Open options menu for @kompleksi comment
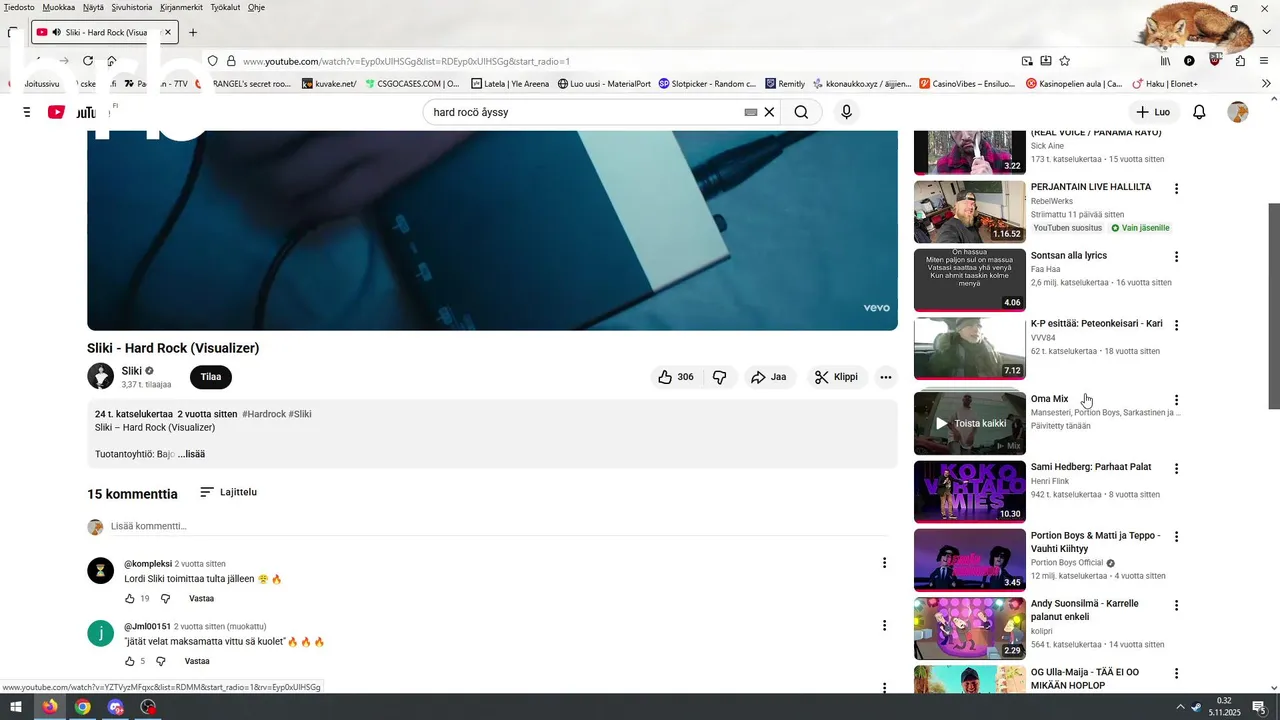The height and width of the screenshot is (720, 1280). 884,563
